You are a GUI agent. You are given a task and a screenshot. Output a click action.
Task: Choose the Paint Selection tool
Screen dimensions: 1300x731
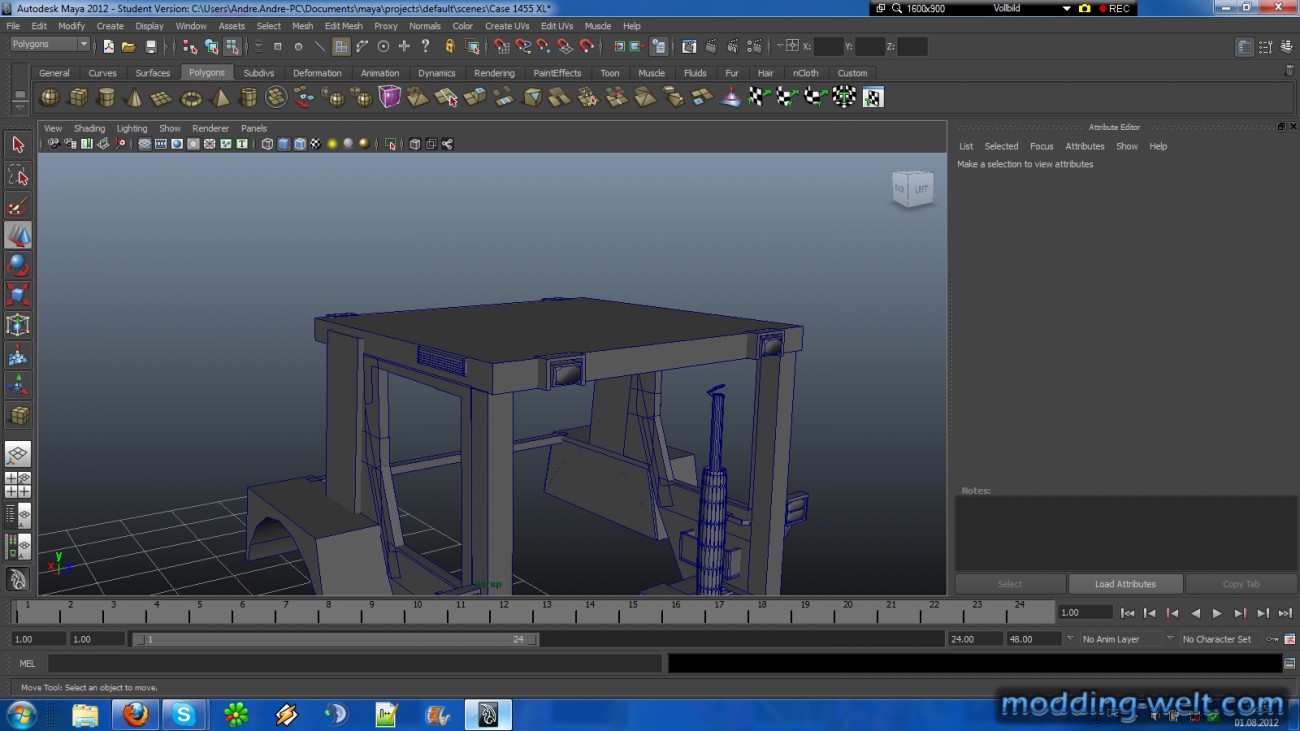(18, 205)
